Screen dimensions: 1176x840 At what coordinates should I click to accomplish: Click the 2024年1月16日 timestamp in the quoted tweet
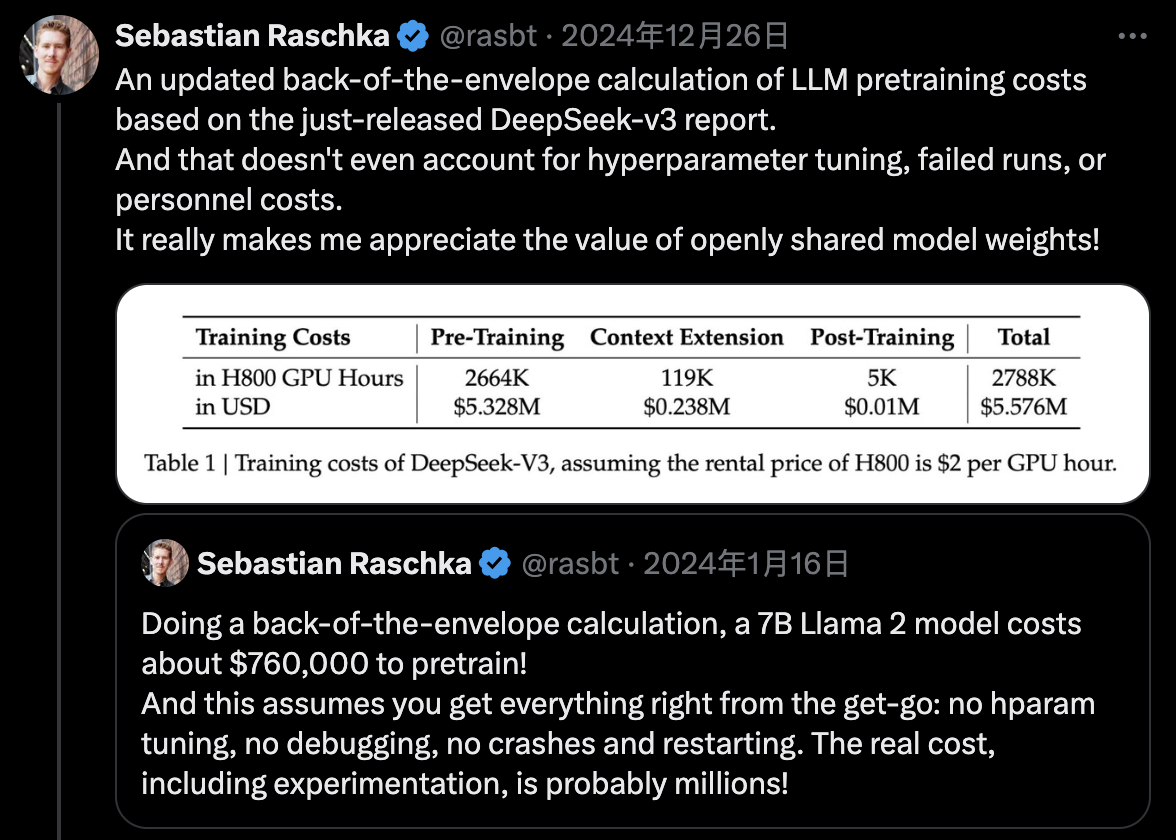pos(746,564)
